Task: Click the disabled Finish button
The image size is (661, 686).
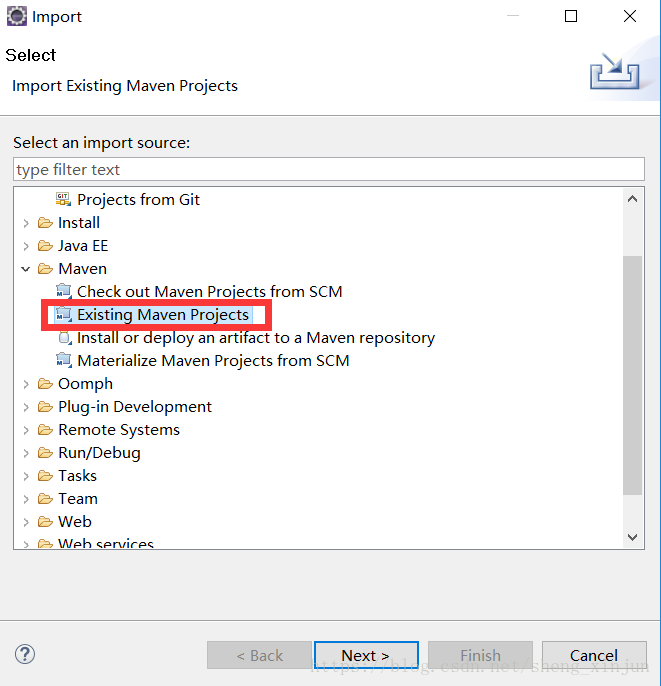Action: tap(480, 655)
